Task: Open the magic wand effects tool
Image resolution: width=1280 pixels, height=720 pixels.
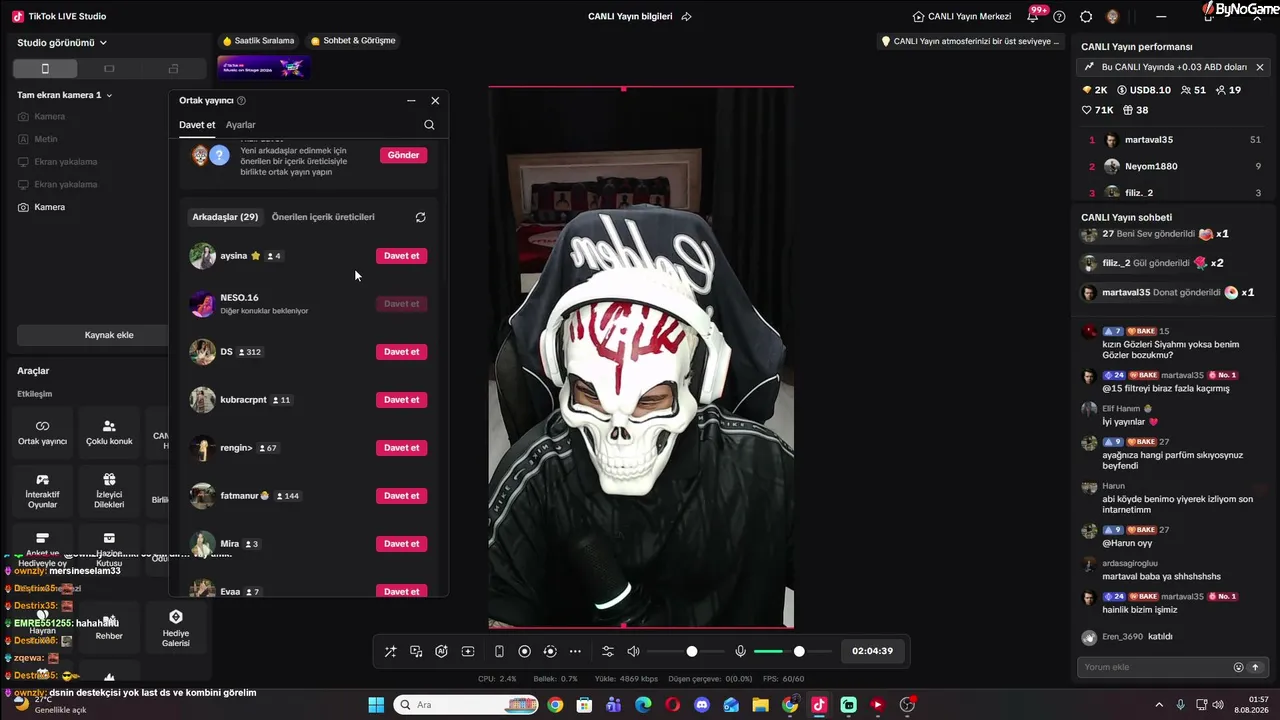Action: pyautogui.click(x=390, y=651)
